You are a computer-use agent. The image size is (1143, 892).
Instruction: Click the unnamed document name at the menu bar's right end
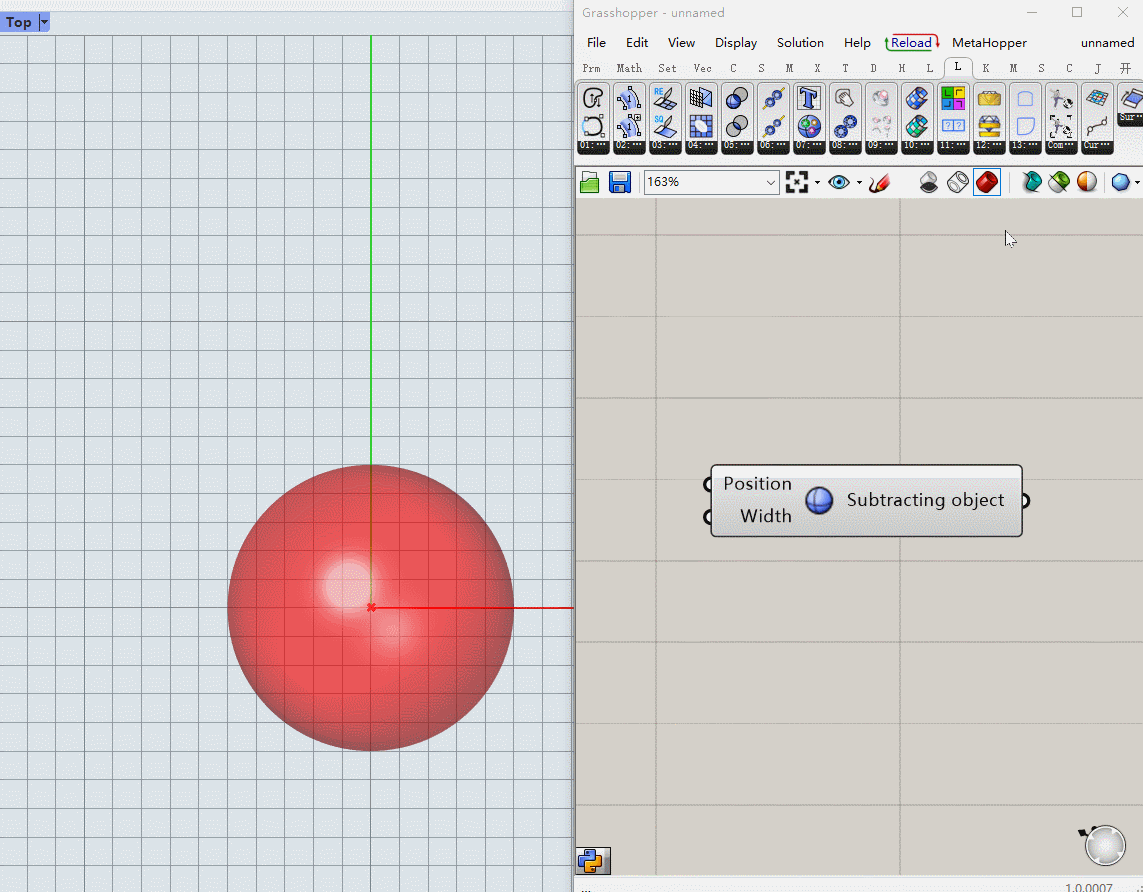pos(1107,43)
